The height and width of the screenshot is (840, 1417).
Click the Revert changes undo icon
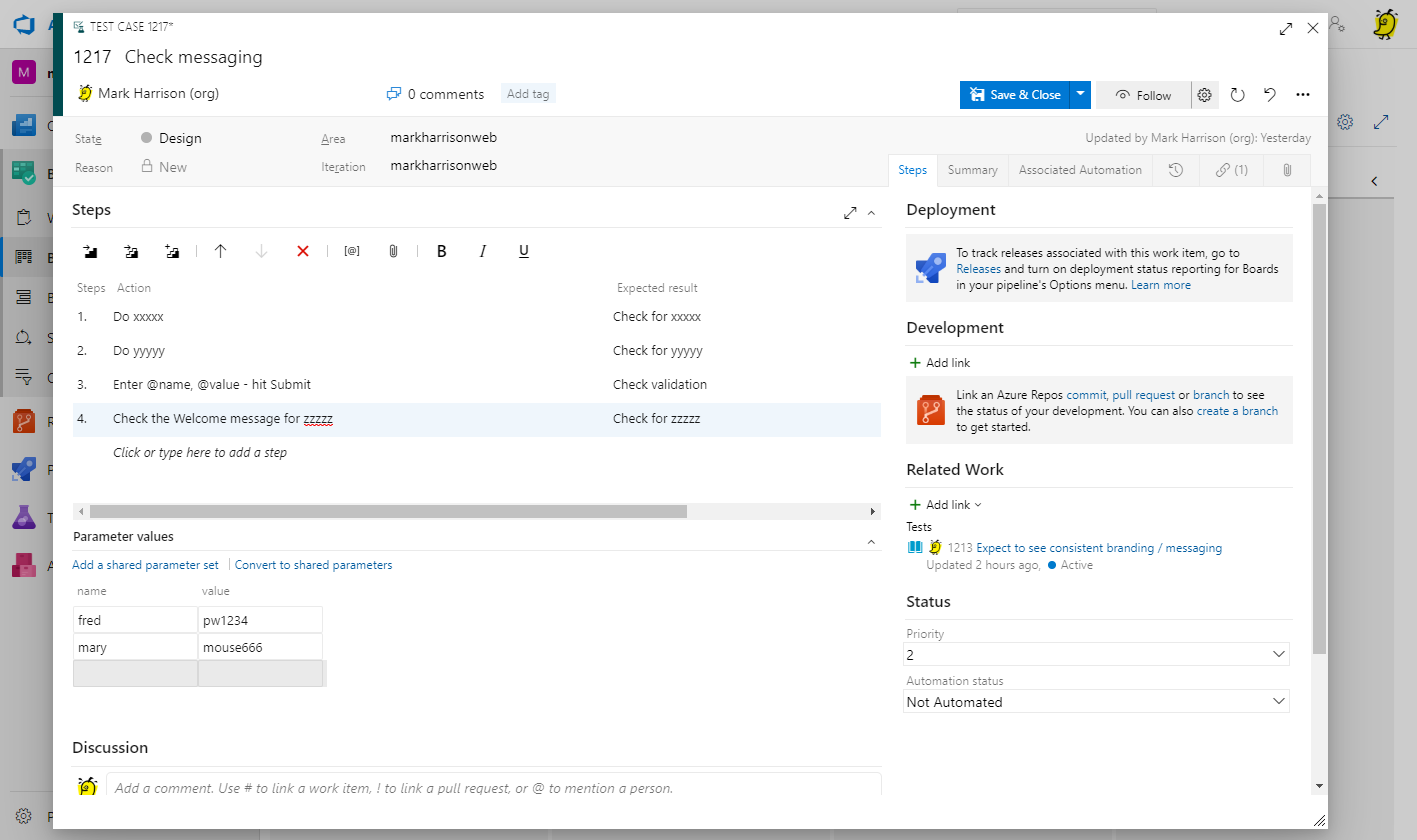point(1270,95)
